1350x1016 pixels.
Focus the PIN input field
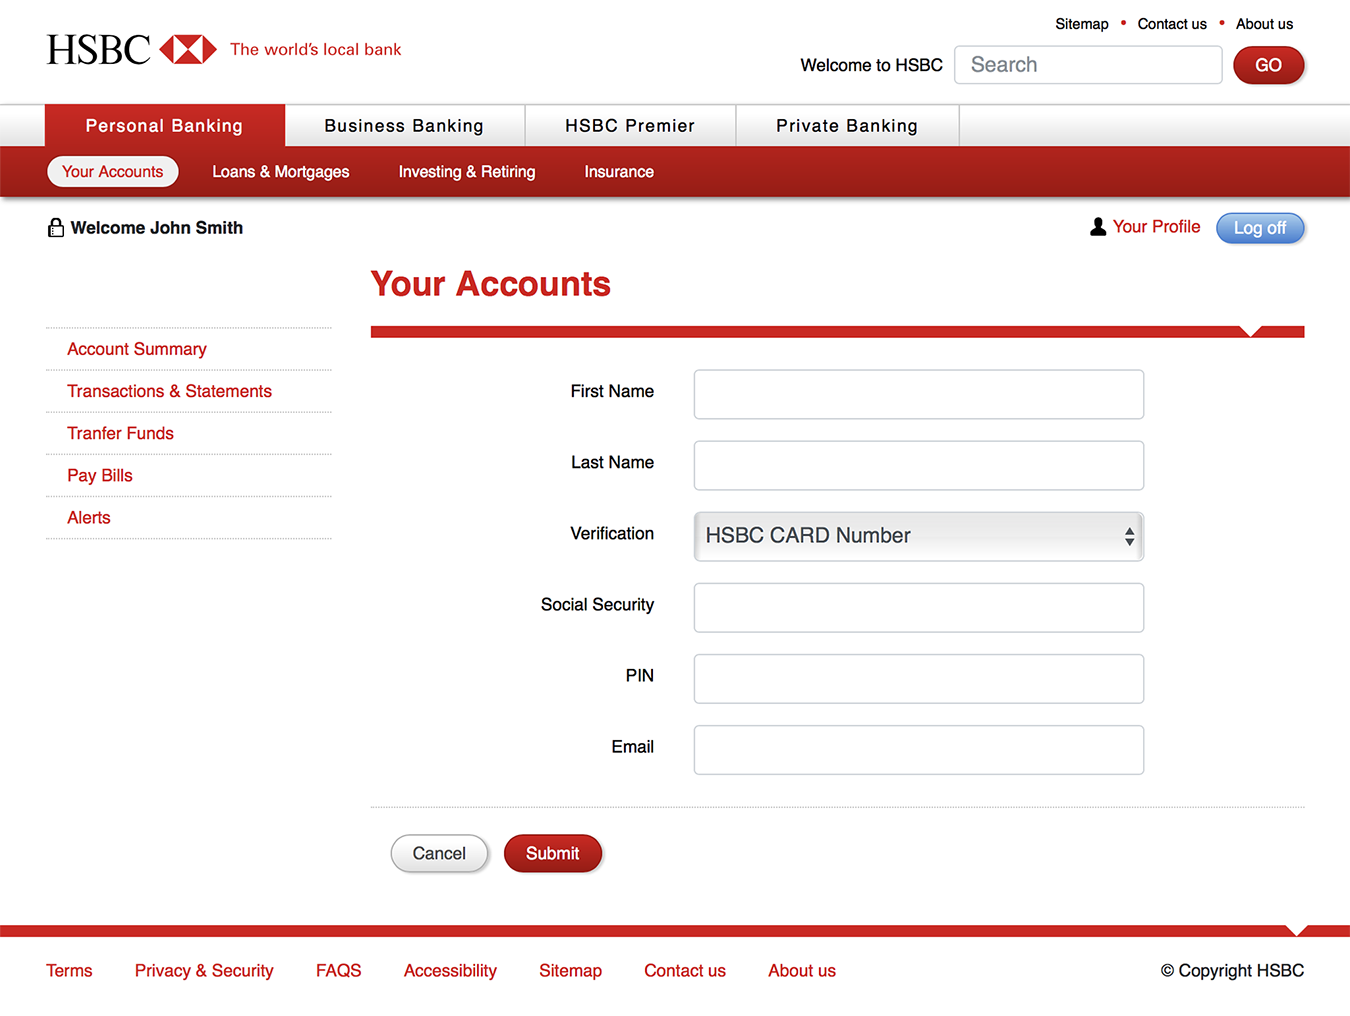919,679
